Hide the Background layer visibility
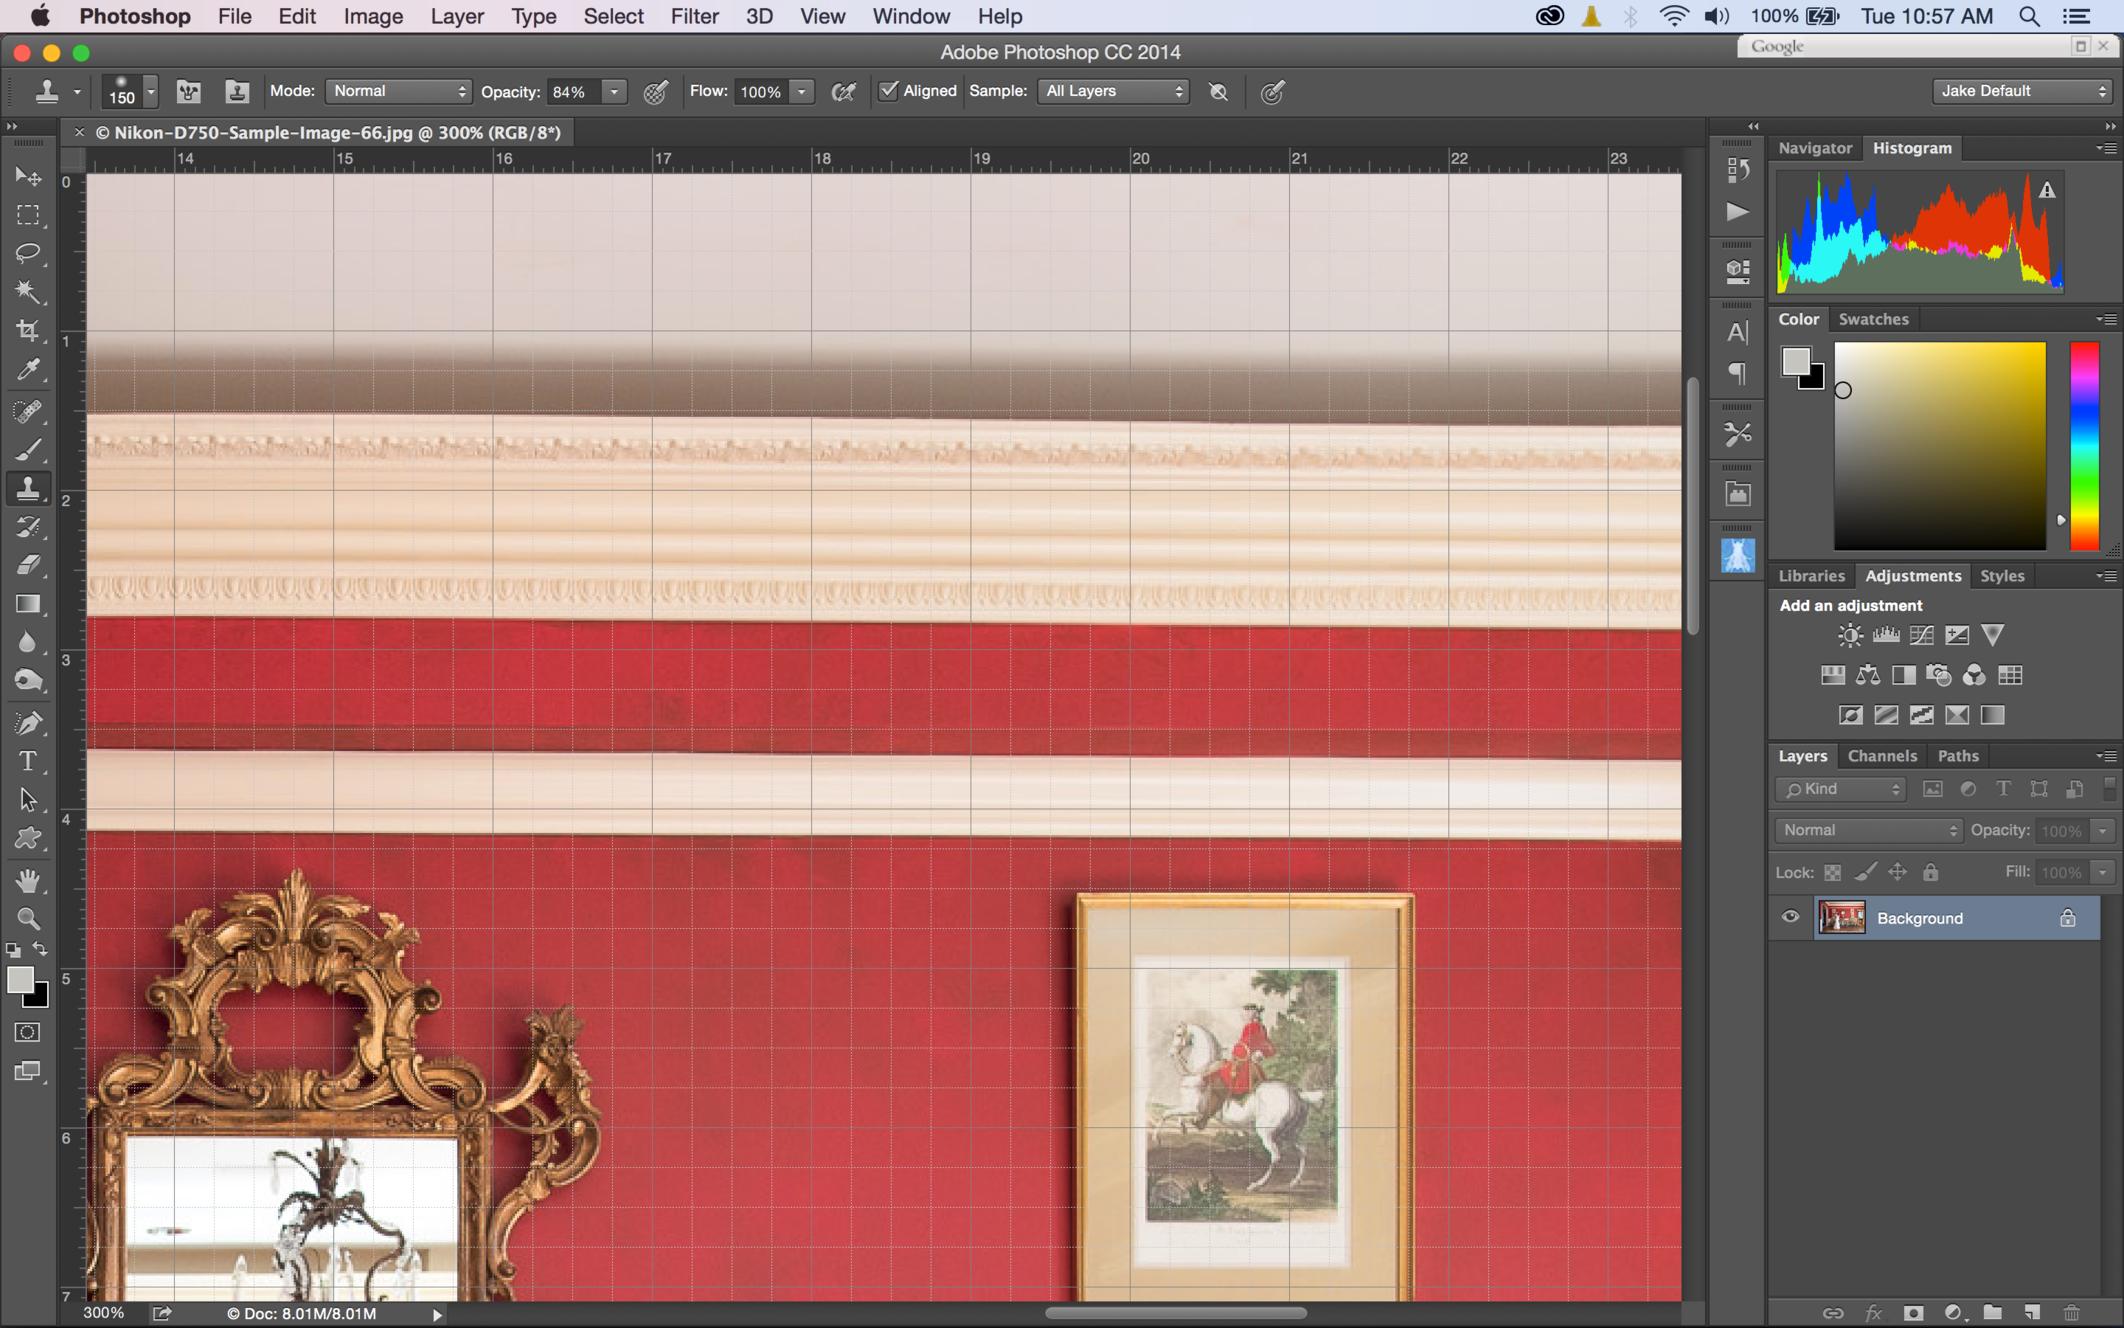 1790,917
